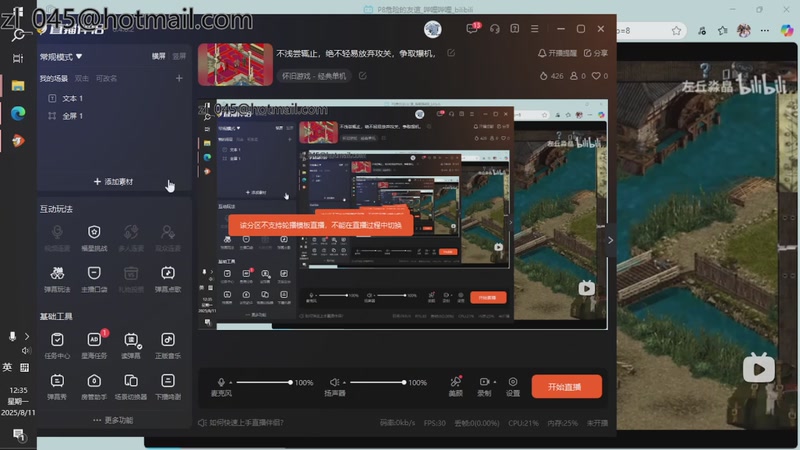
Task: Open the 设置 settings icon
Action: pos(513,386)
